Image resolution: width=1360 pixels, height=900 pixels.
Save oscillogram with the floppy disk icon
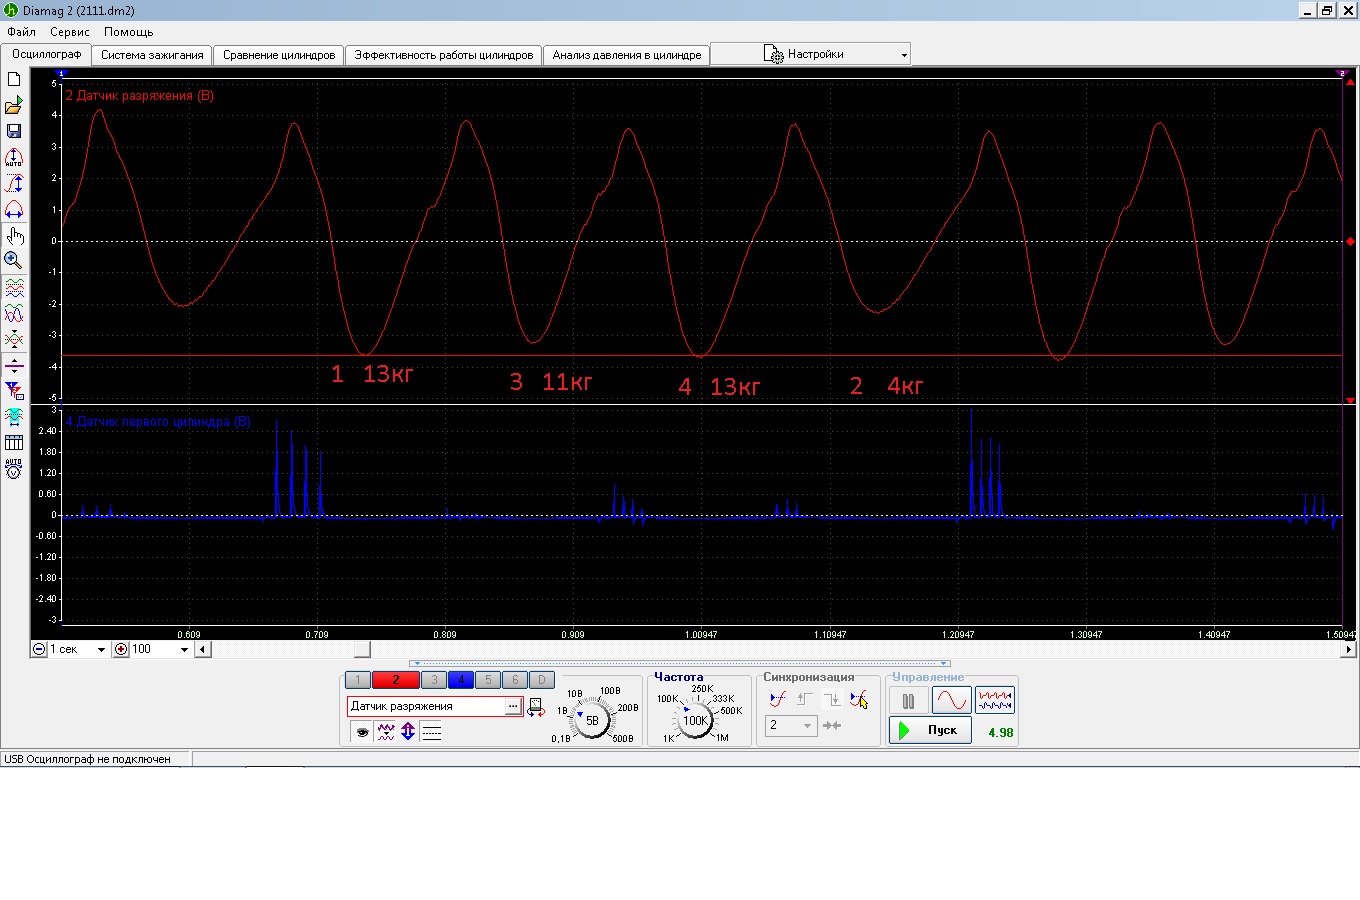click(x=14, y=131)
